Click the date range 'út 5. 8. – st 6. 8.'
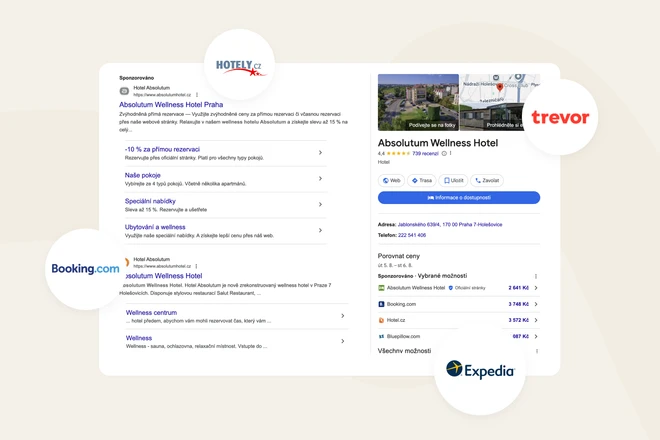This screenshot has width=660, height=440. click(x=395, y=265)
